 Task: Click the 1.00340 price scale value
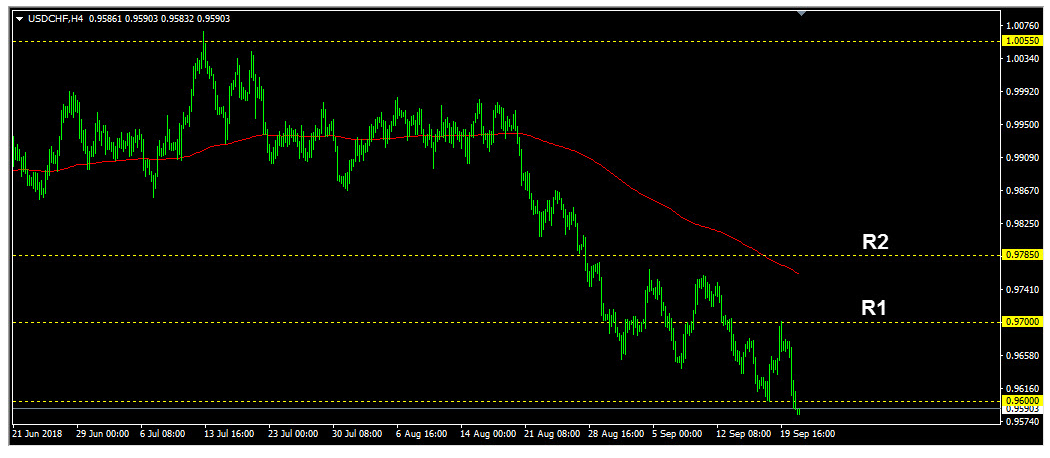coord(1022,59)
